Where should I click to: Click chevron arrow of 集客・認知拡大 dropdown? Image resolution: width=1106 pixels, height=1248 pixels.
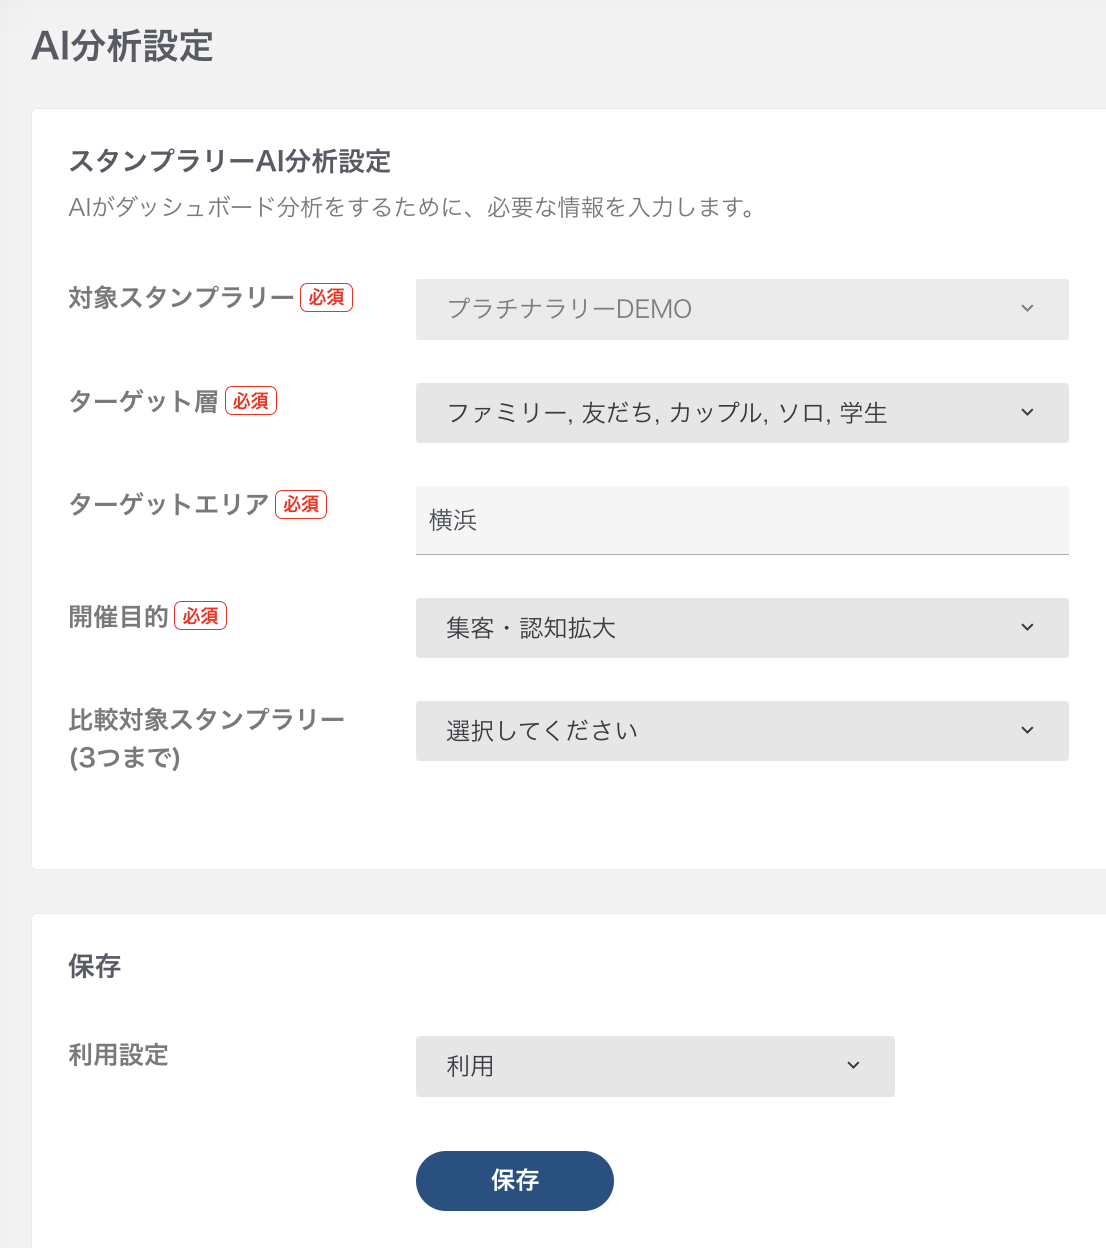point(1027,628)
